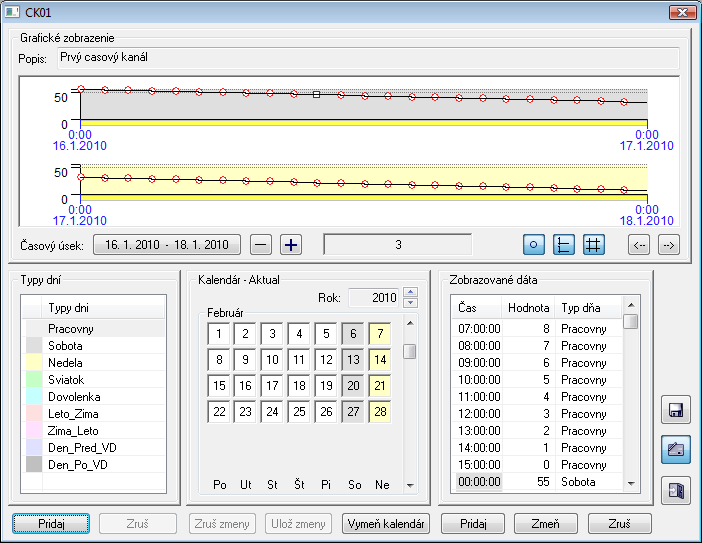Click day 14 in the Február calendar
This screenshot has width=702, height=543.
point(380,360)
